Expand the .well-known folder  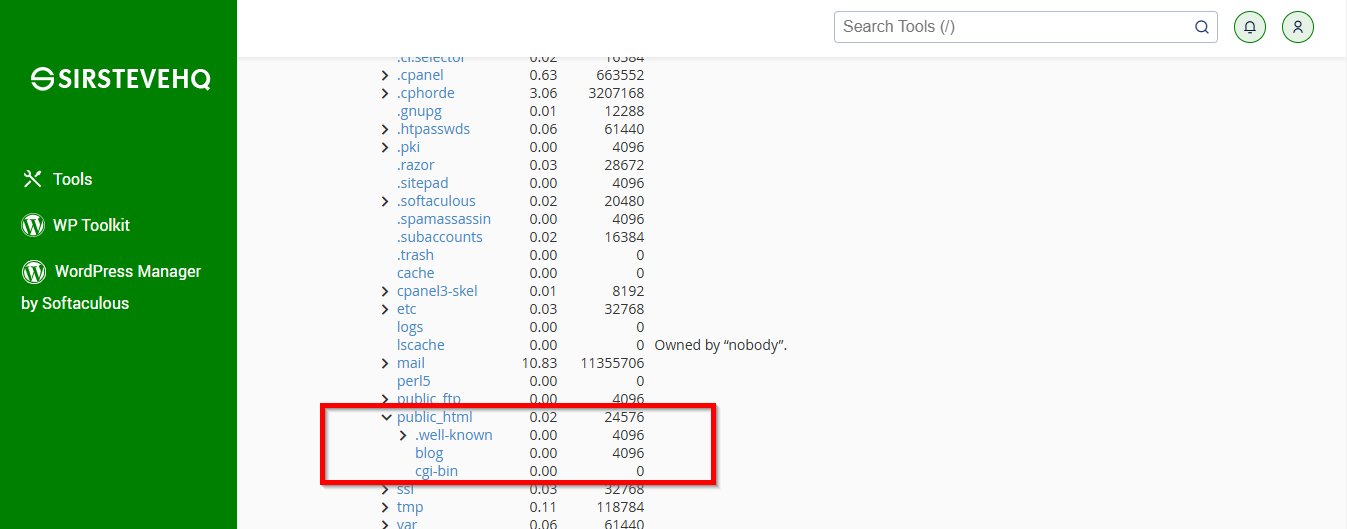click(x=404, y=435)
